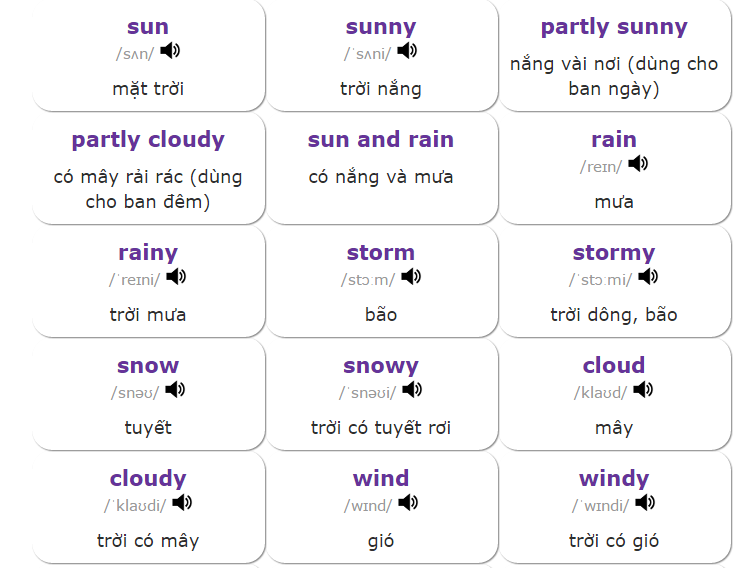Click the speaker icon beside "storm"

[411, 277]
